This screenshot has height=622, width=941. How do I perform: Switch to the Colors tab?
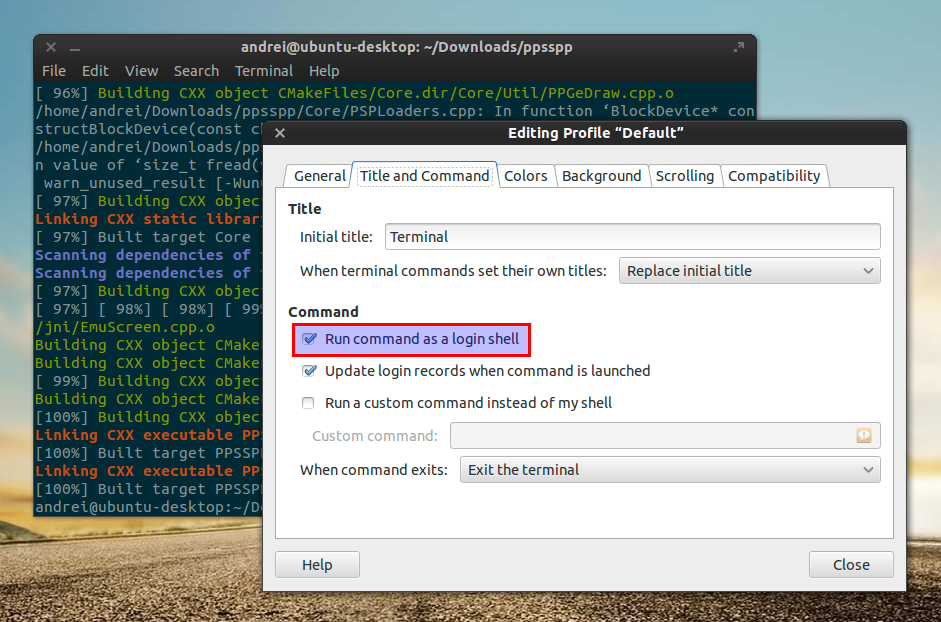pyautogui.click(x=526, y=175)
